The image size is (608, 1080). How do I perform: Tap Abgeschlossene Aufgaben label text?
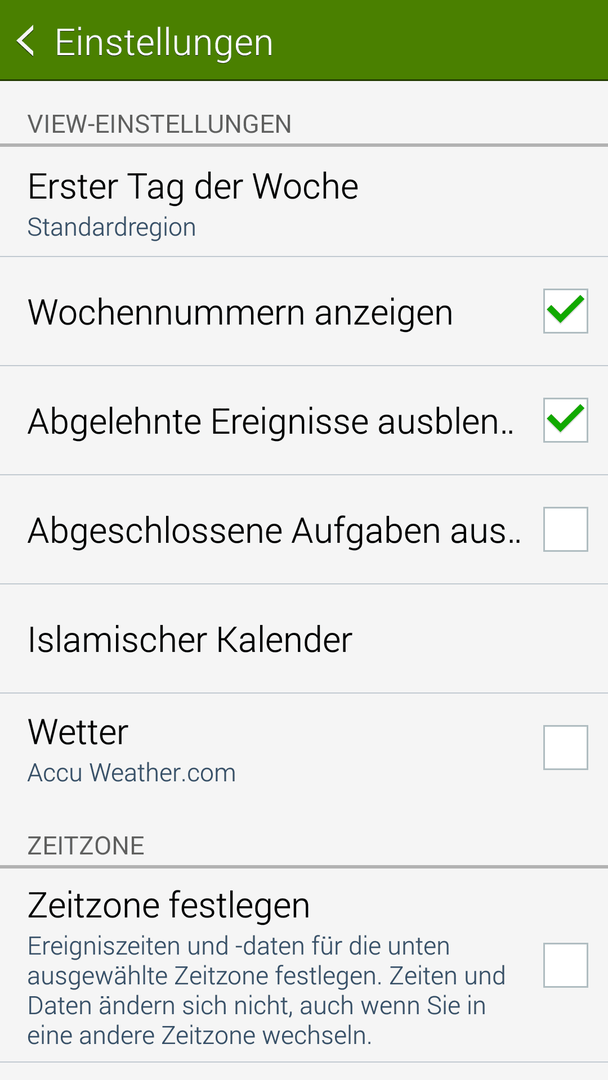[273, 530]
